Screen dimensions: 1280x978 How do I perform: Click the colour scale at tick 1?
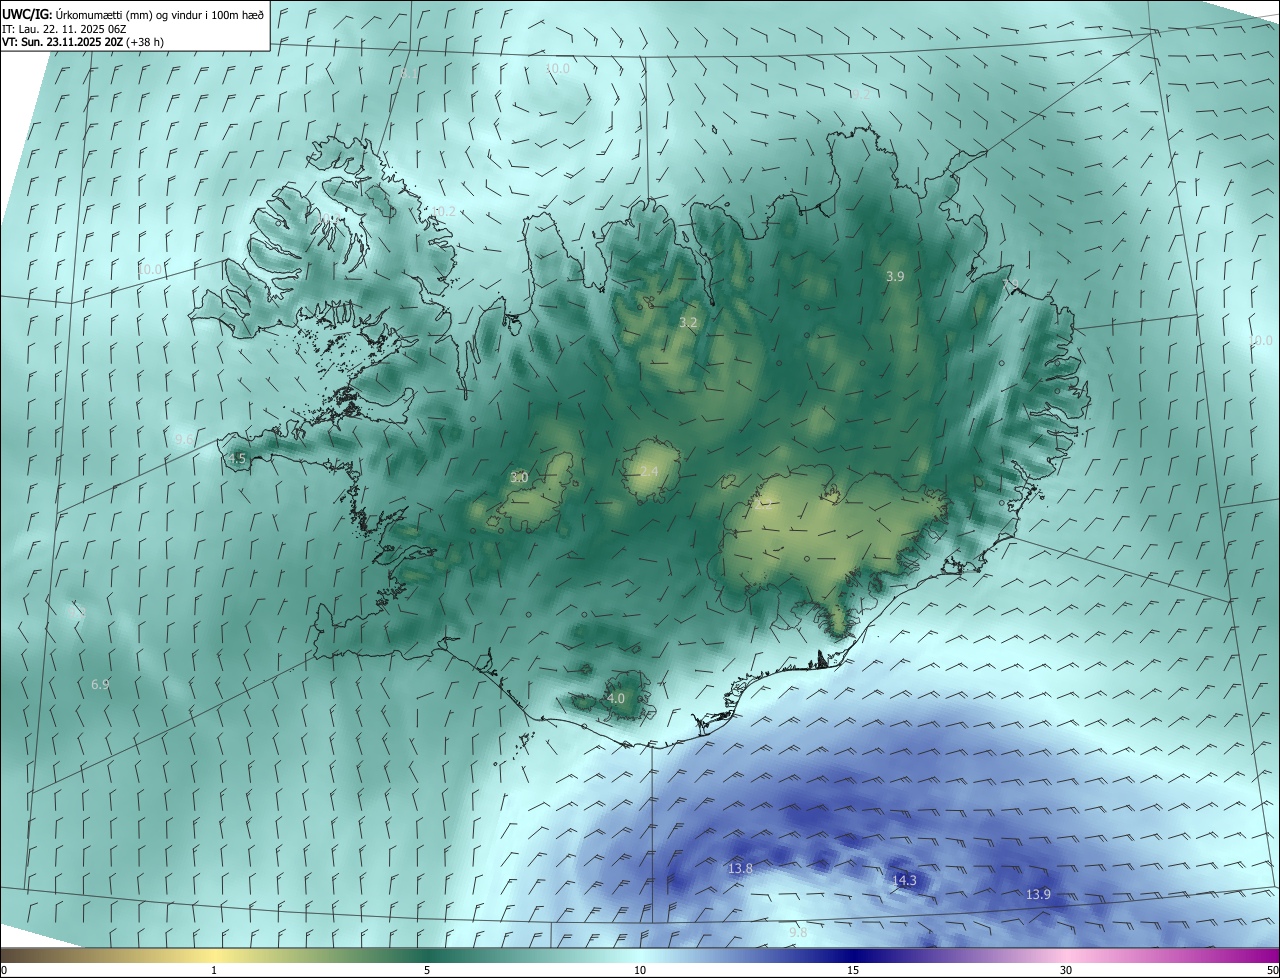(x=214, y=970)
